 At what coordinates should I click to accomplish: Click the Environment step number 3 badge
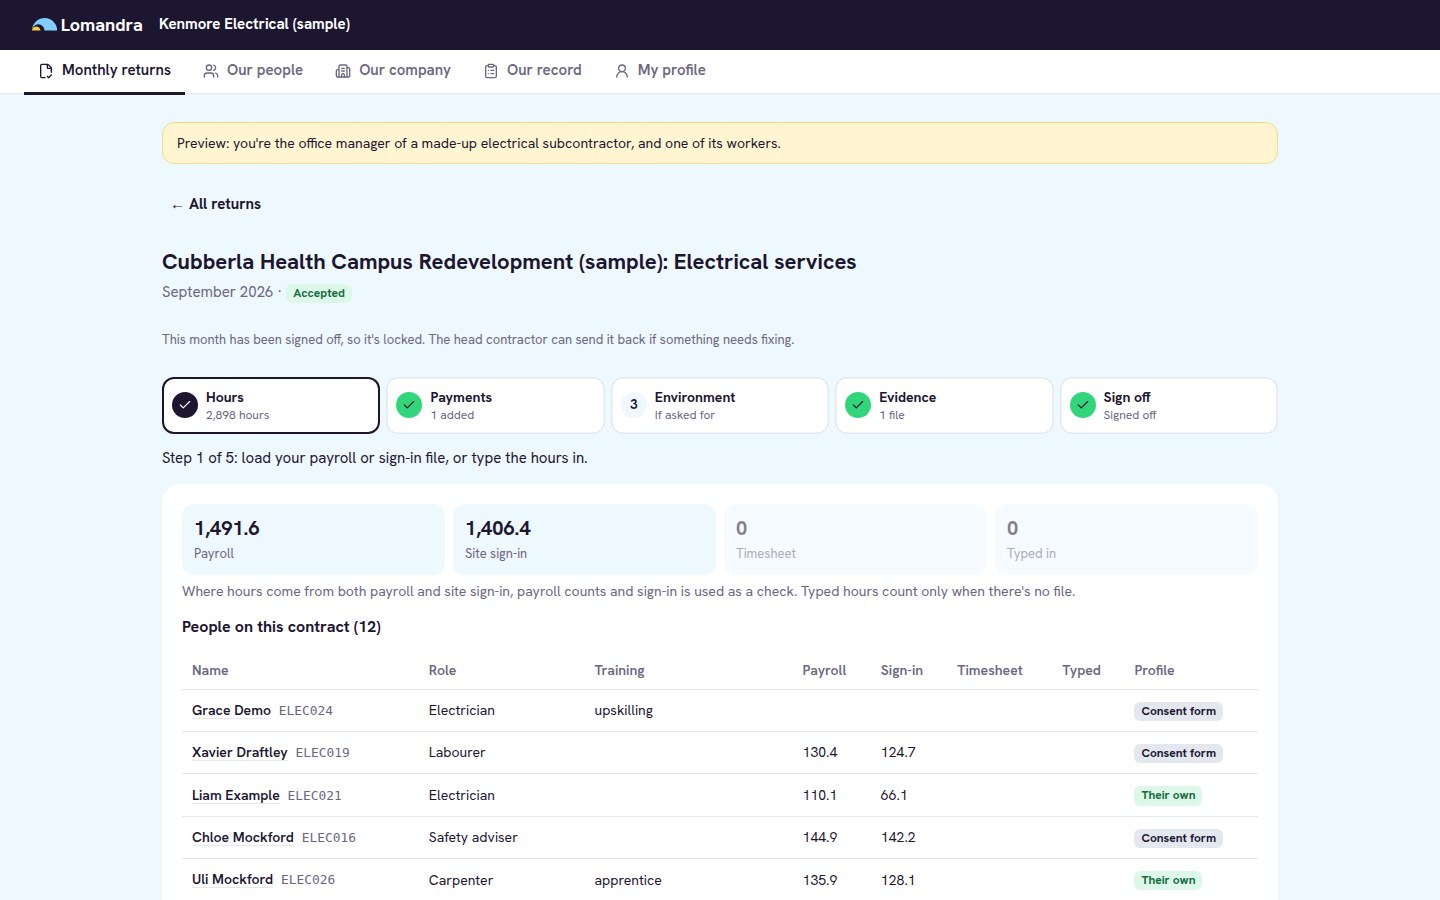[634, 405]
